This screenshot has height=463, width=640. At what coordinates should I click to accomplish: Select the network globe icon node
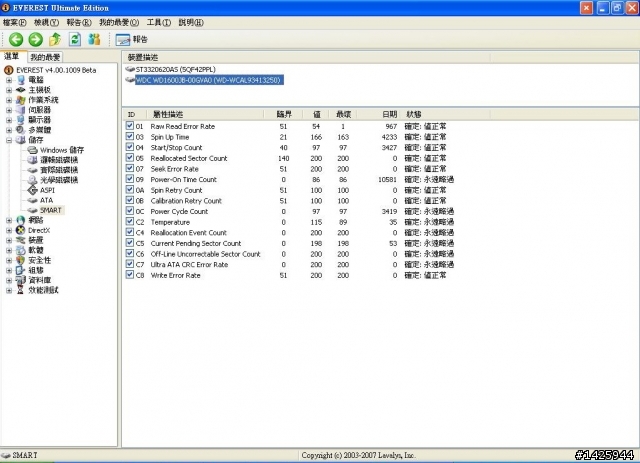coord(20,220)
